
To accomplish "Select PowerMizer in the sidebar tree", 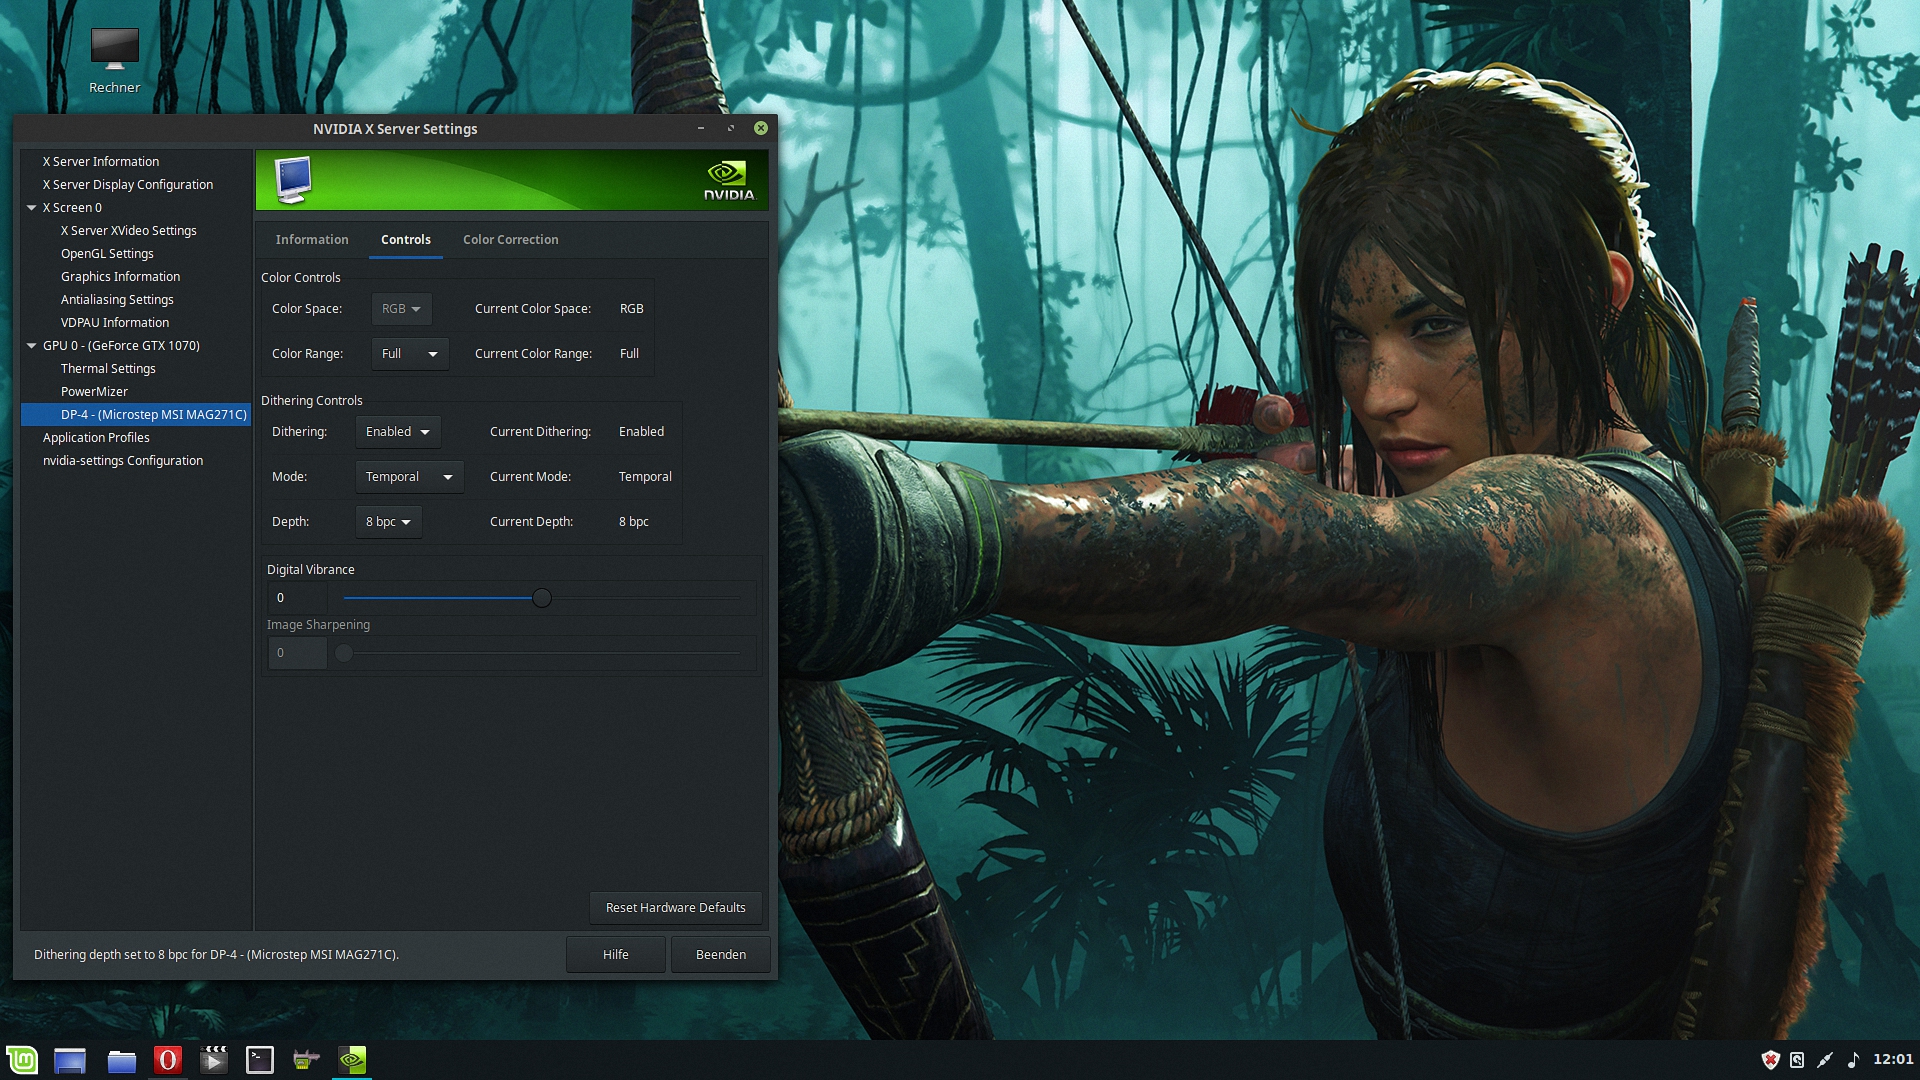I will [94, 392].
